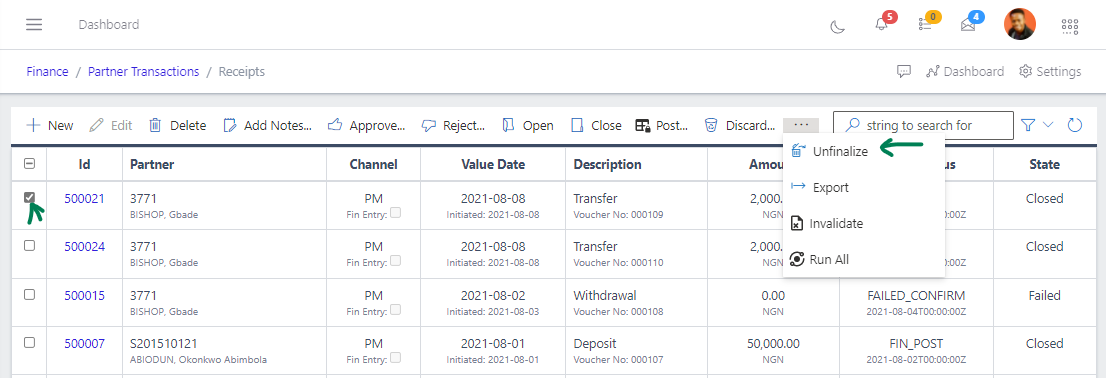
Task: Toggle the three-dots overflow menu
Action: (x=801, y=125)
